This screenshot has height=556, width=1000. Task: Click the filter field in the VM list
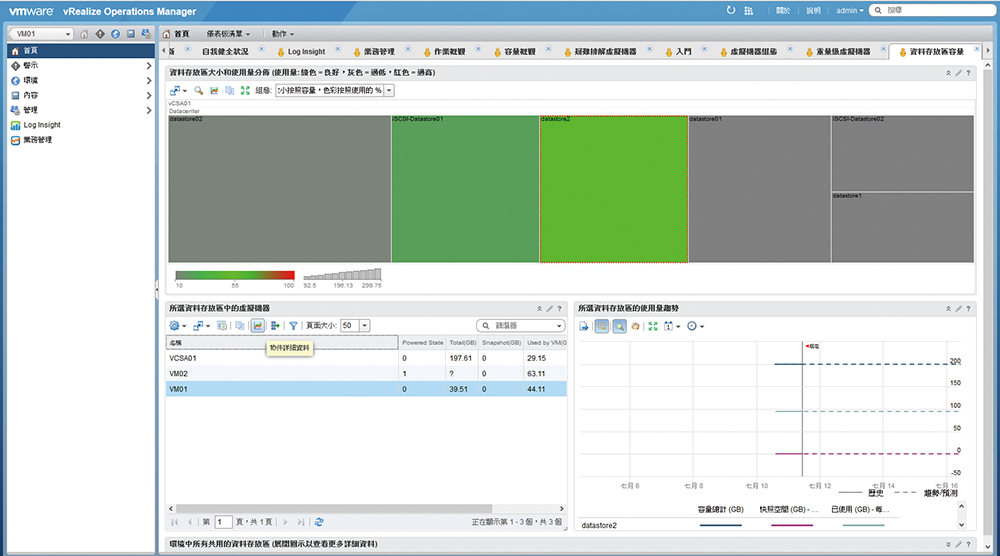(520, 326)
